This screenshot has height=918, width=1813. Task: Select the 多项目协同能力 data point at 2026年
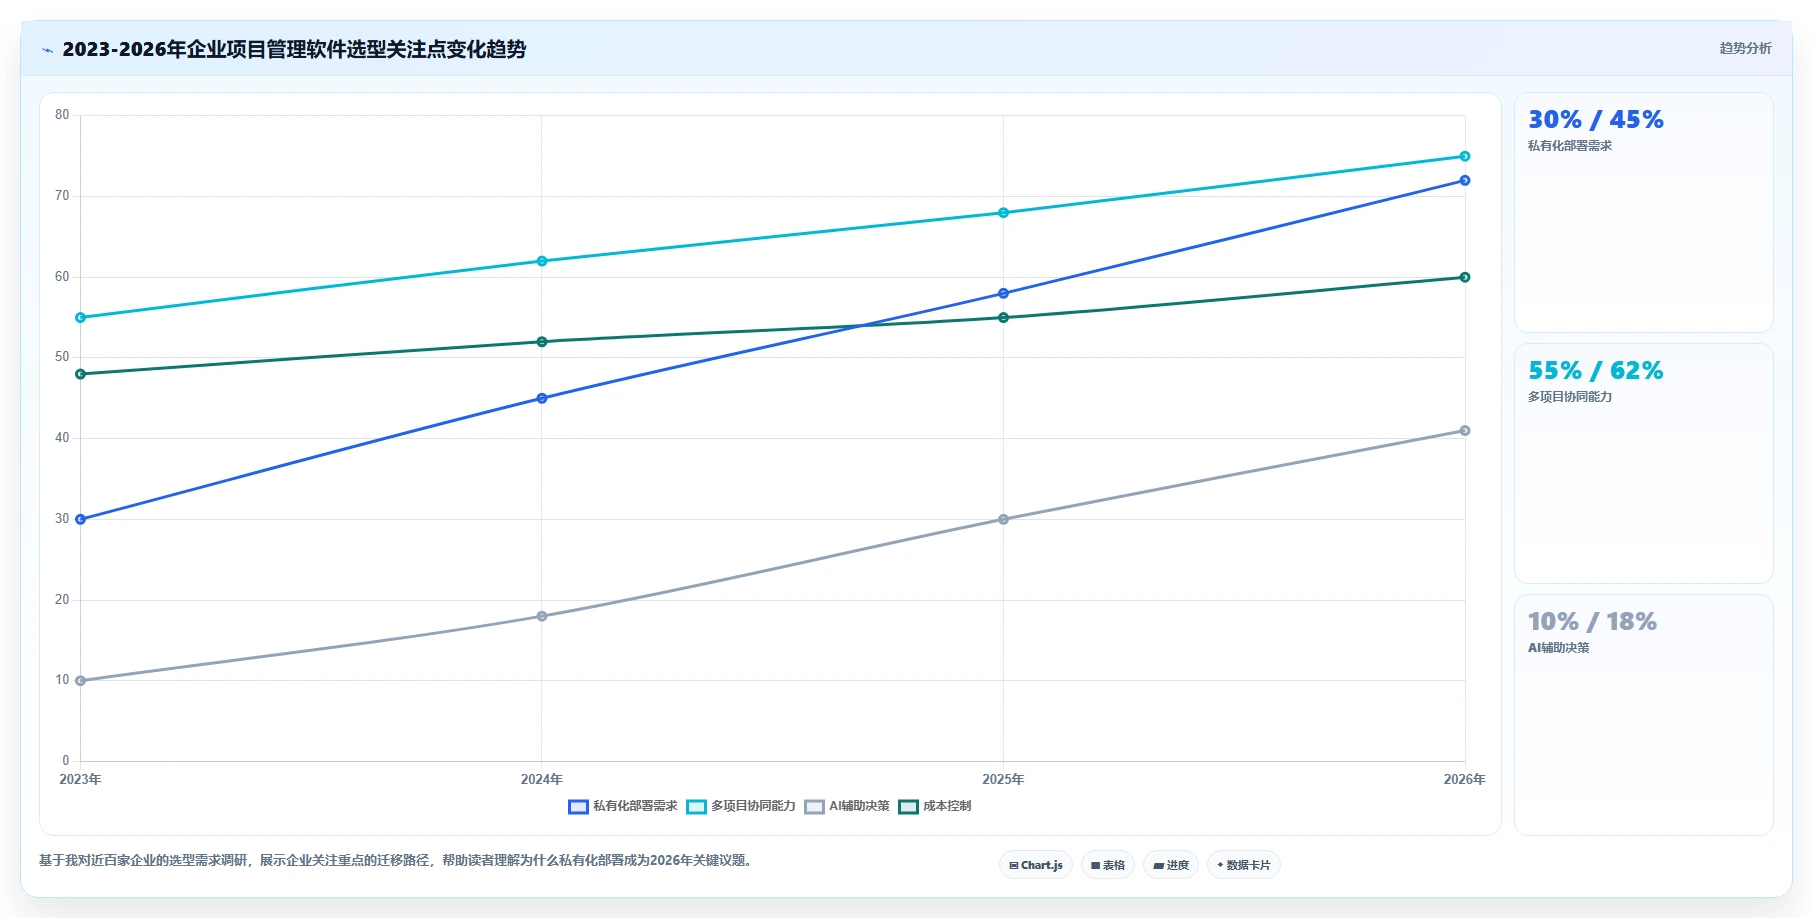[x=1465, y=156]
